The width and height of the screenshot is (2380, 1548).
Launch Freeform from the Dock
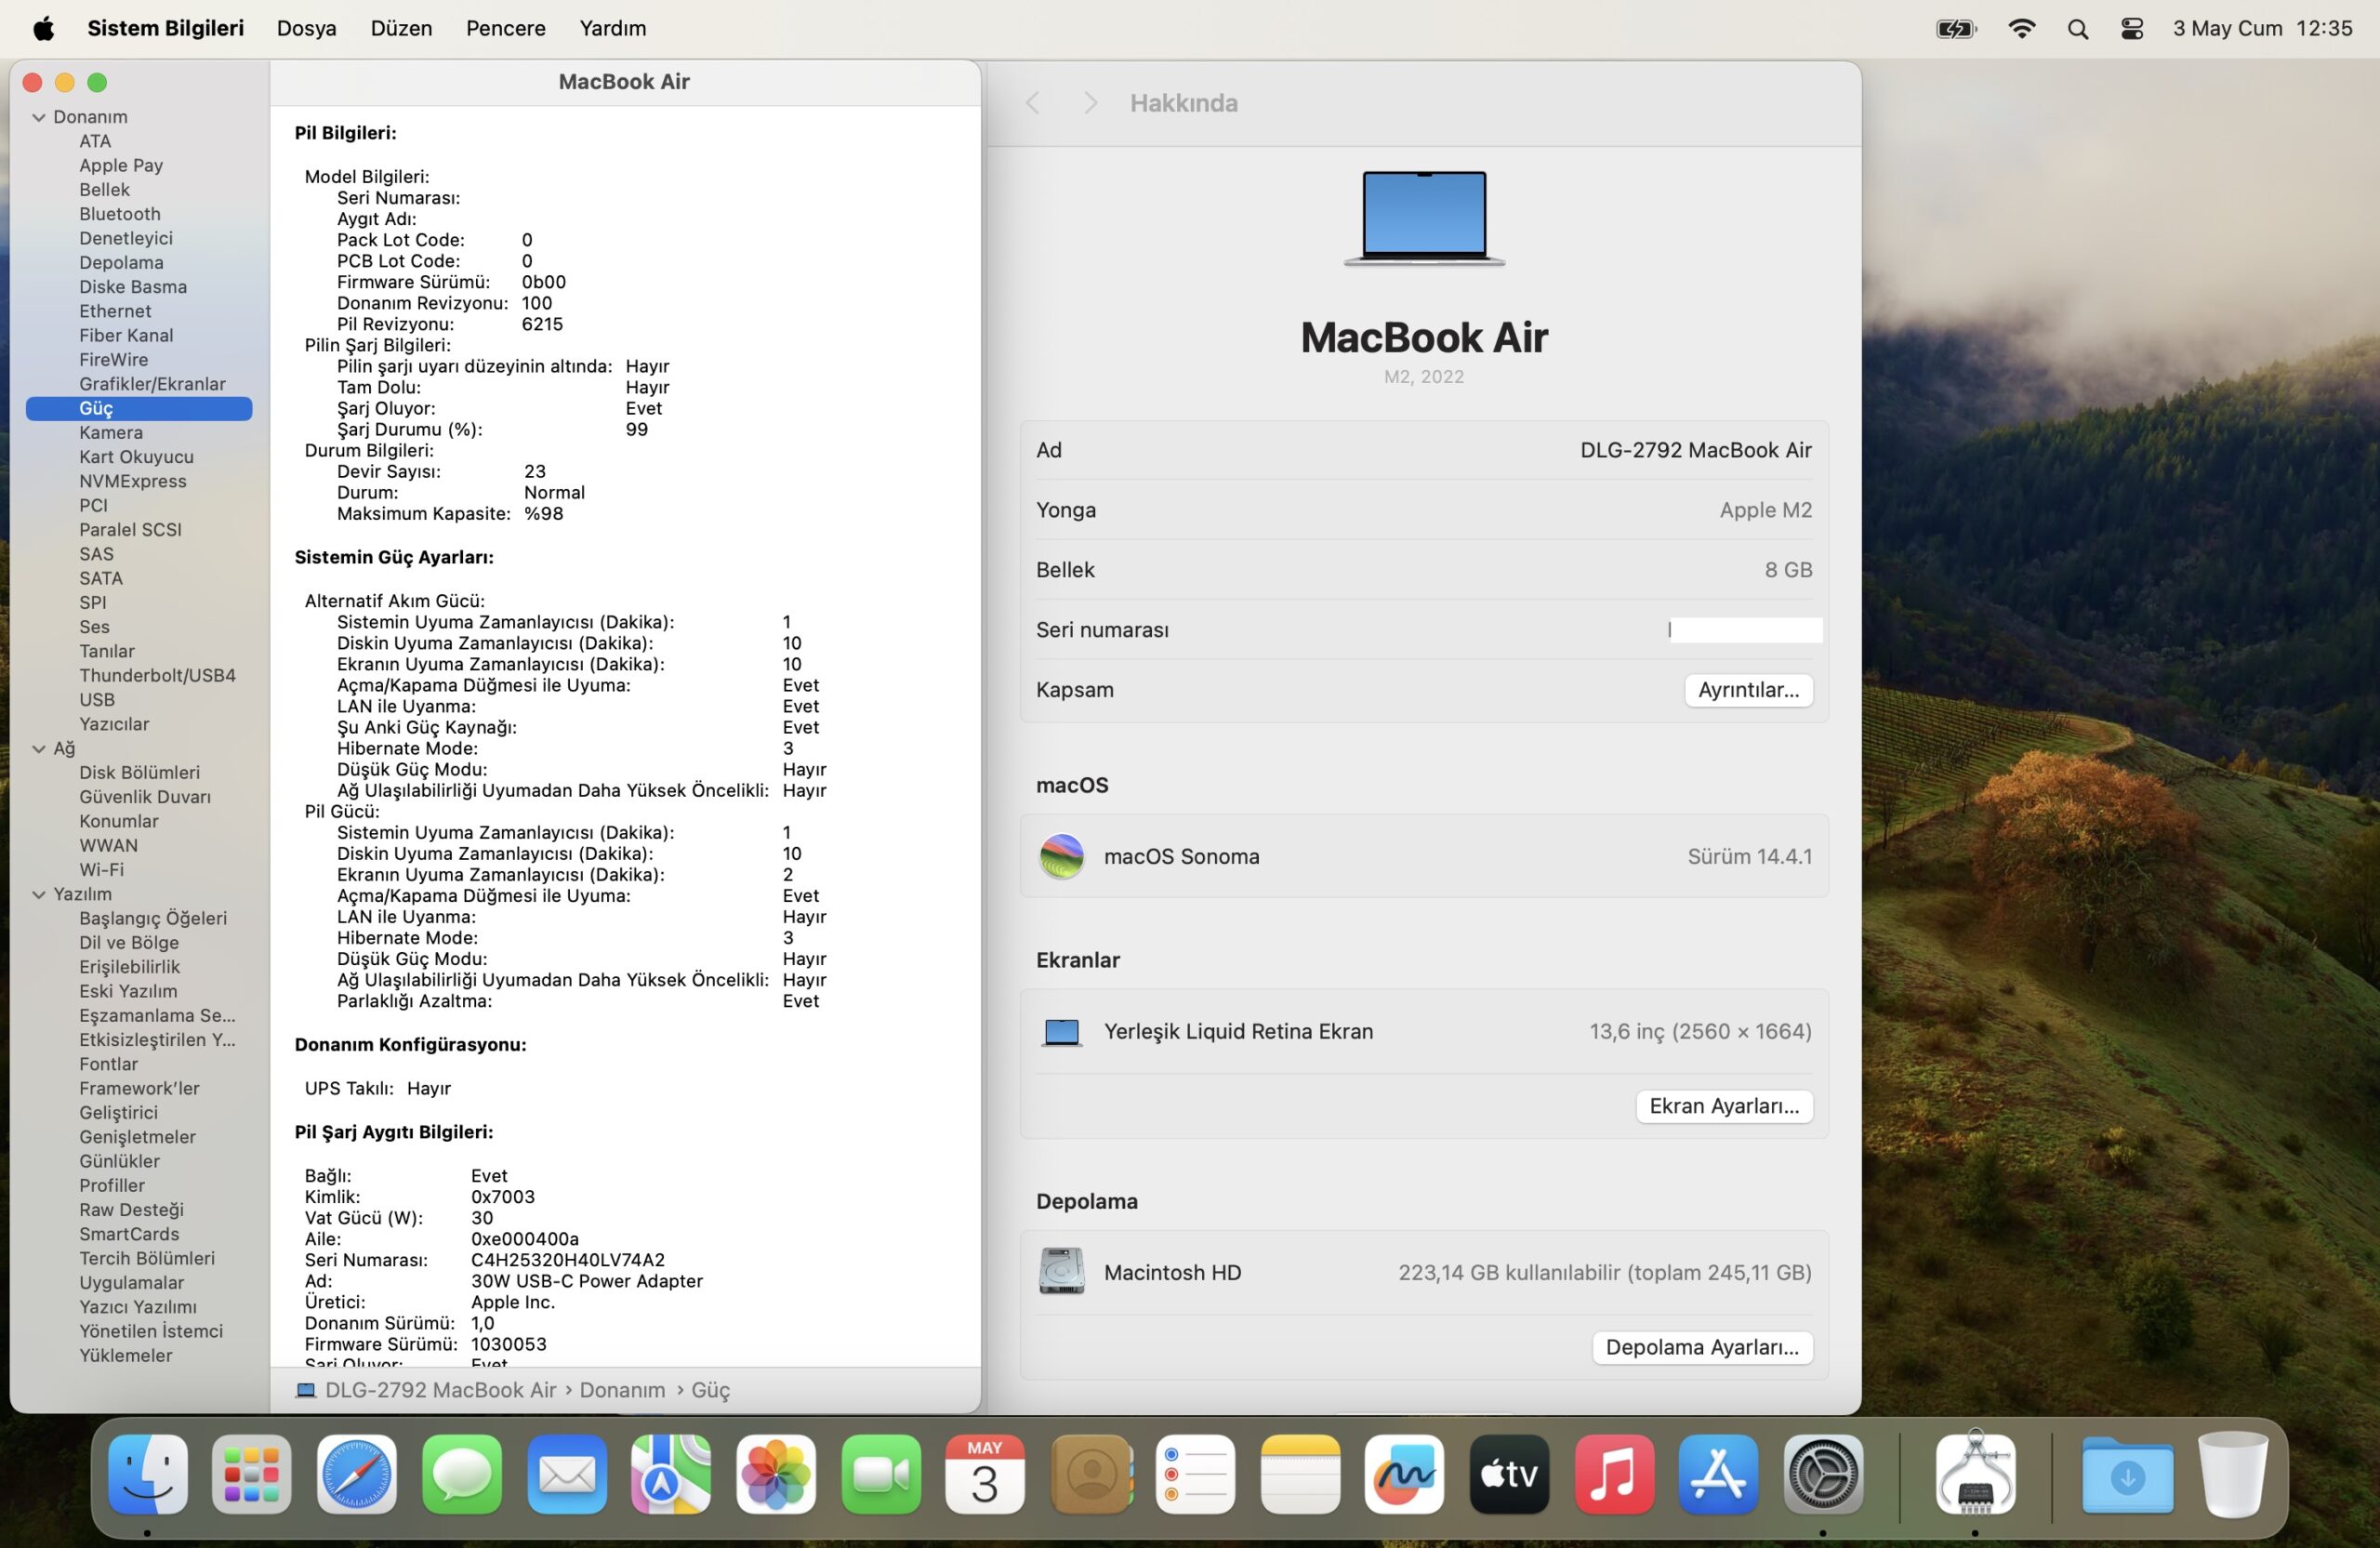pyautogui.click(x=1404, y=1474)
